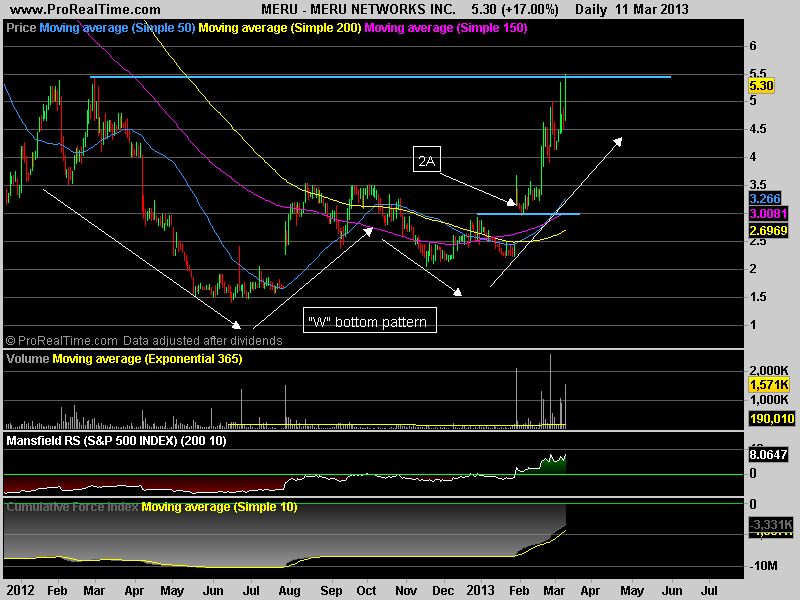This screenshot has width=800, height=600.
Task: Select the 8.0647 Mansfield RS value
Action: [768, 455]
